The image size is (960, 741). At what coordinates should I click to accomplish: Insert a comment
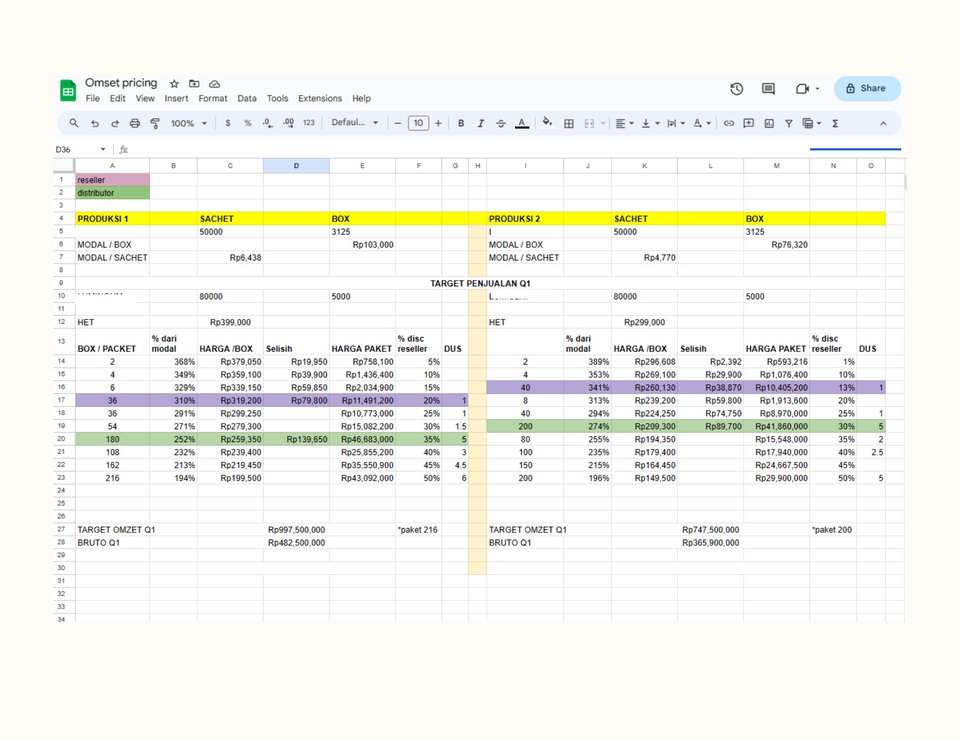click(749, 123)
